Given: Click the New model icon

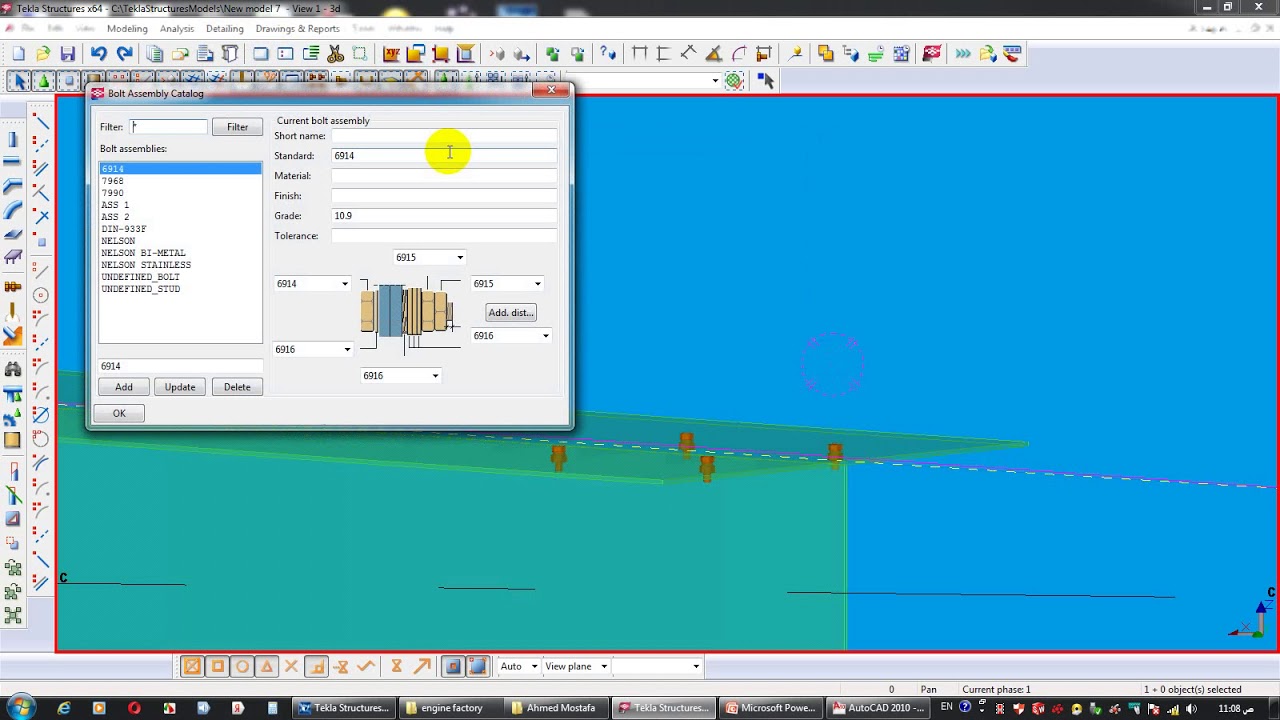Looking at the screenshot, I should (19, 54).
